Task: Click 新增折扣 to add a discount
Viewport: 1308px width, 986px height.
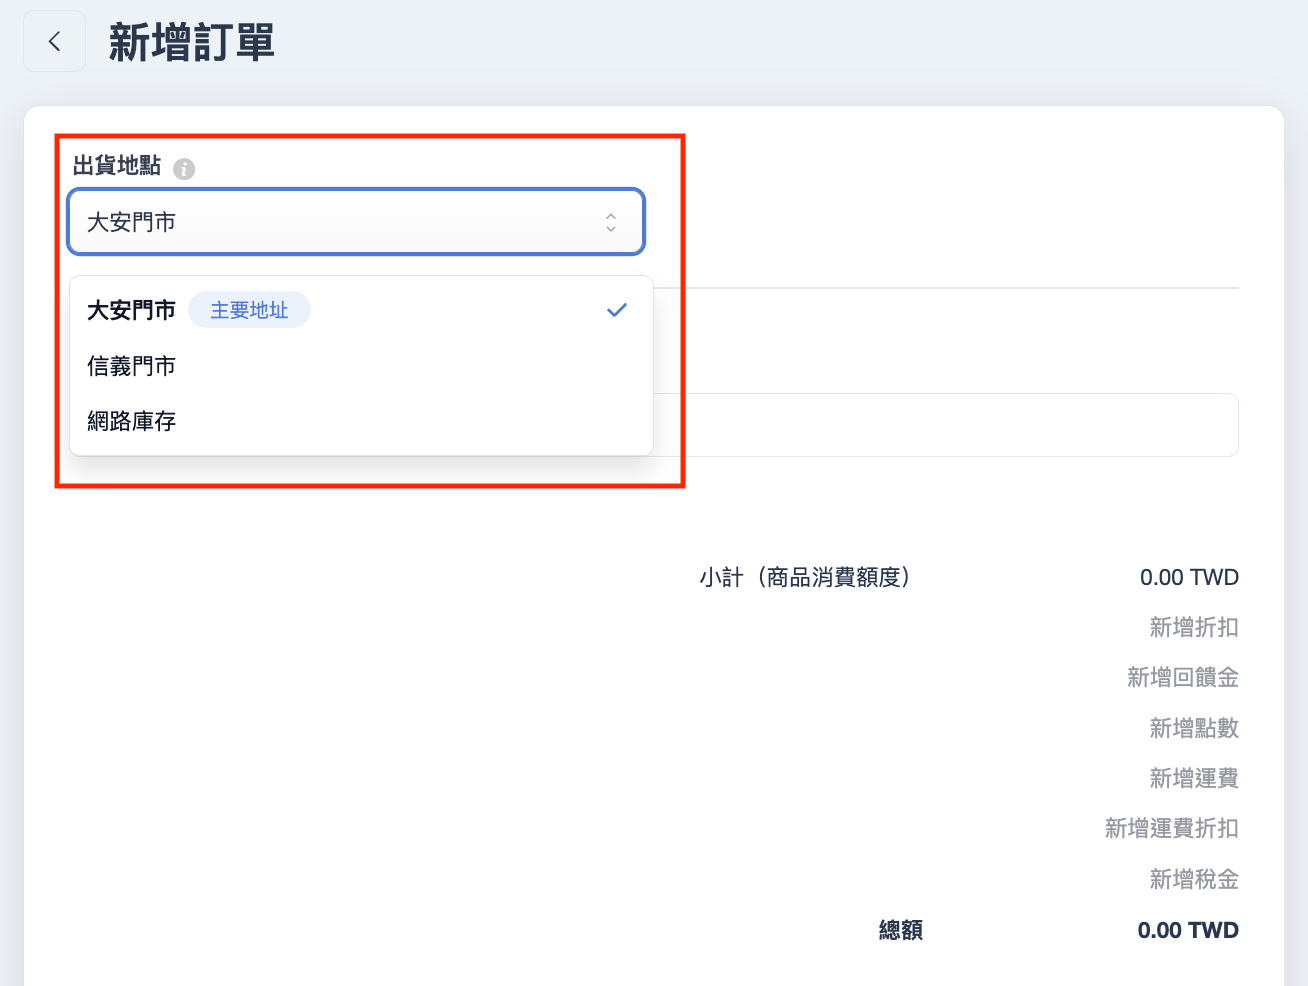Action: (1193, 627)
